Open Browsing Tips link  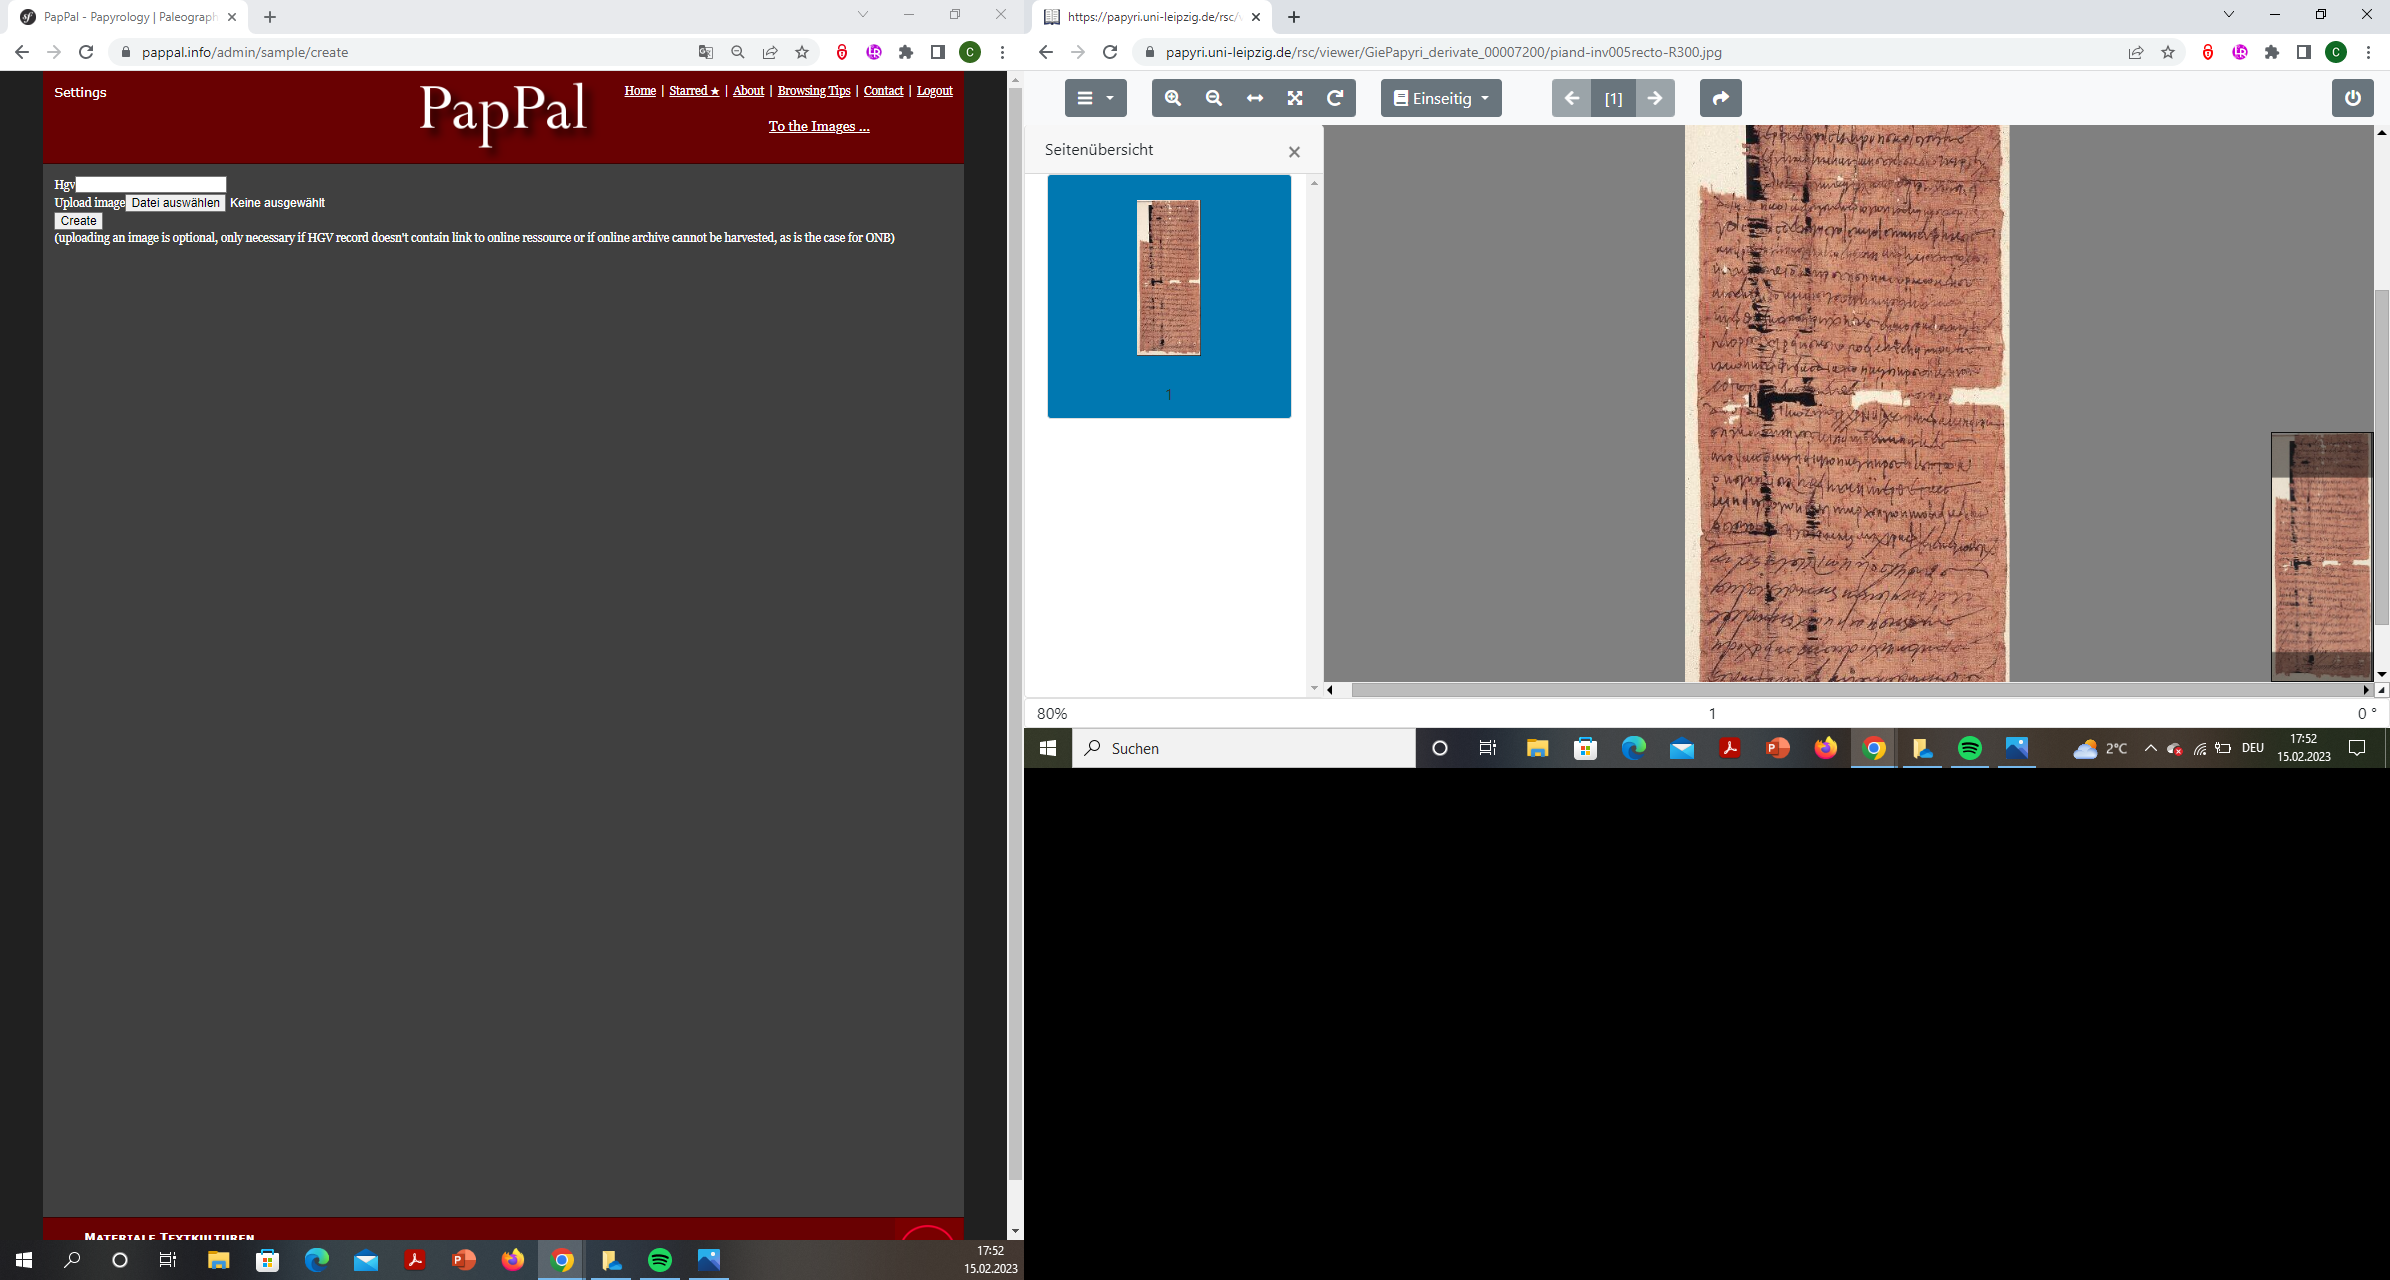[813, 91]
